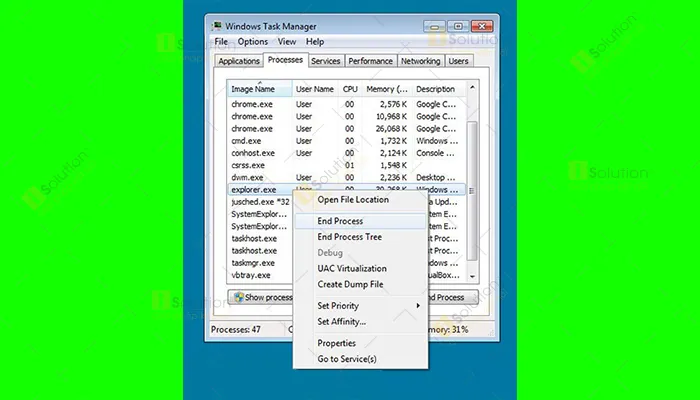Screen dimensions: 700x400
Task: Select the Processes tab
Action: coord(285,60)
